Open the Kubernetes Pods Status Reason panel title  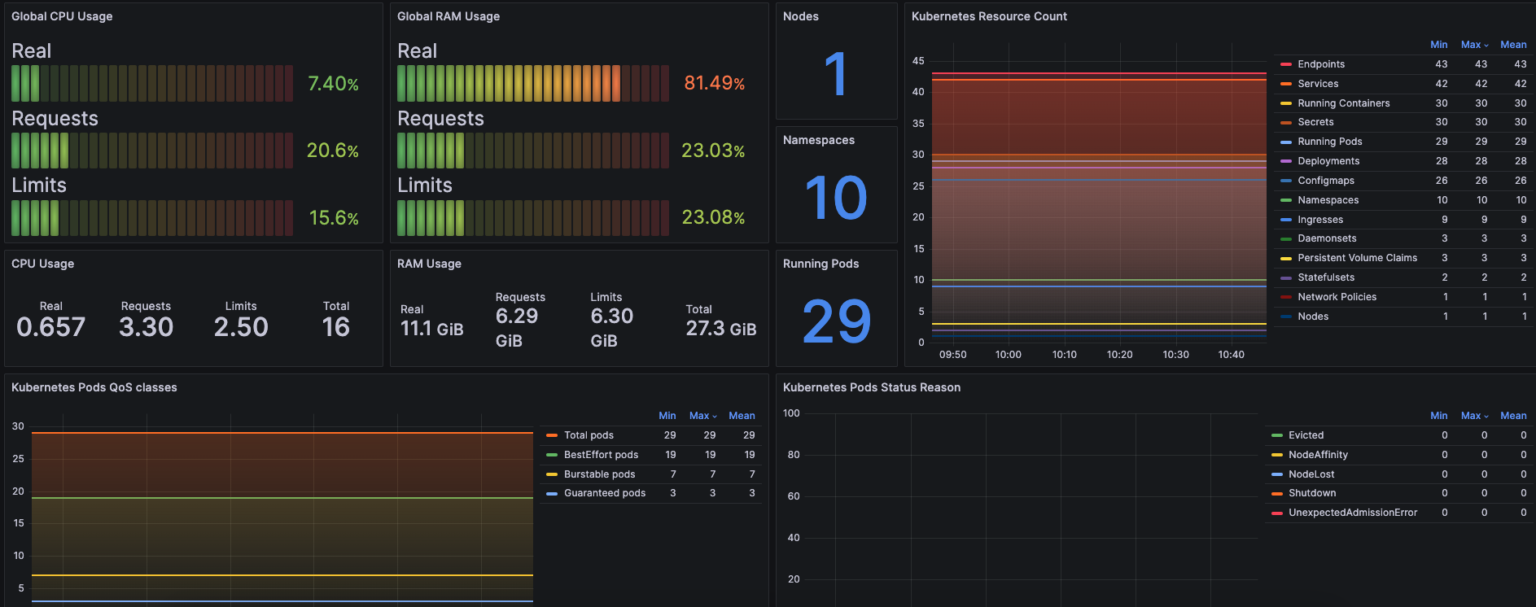[872, 388]
